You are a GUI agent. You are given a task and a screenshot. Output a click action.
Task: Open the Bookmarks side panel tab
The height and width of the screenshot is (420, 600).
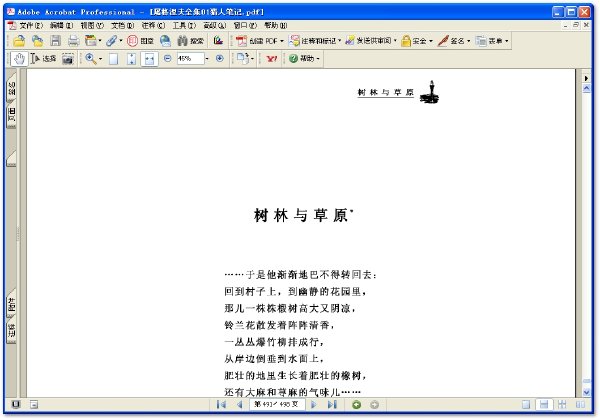pyautogui.click(x=11, y=88)
